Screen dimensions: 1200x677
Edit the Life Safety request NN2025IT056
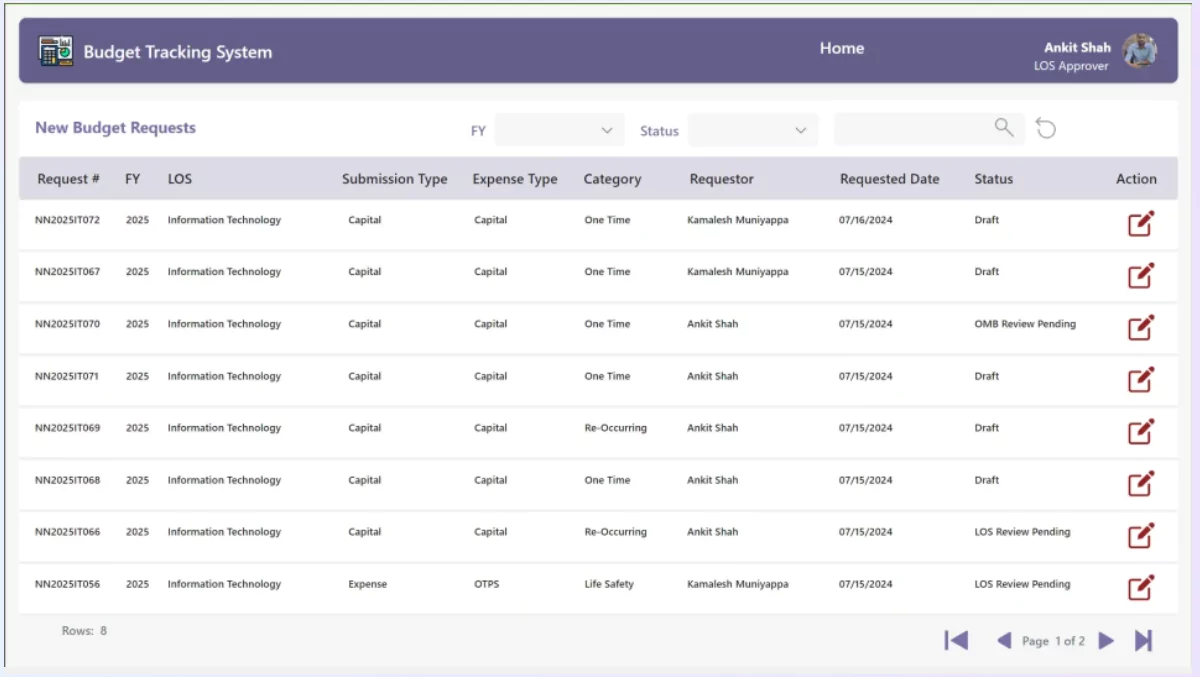(x=1141, y=587)
